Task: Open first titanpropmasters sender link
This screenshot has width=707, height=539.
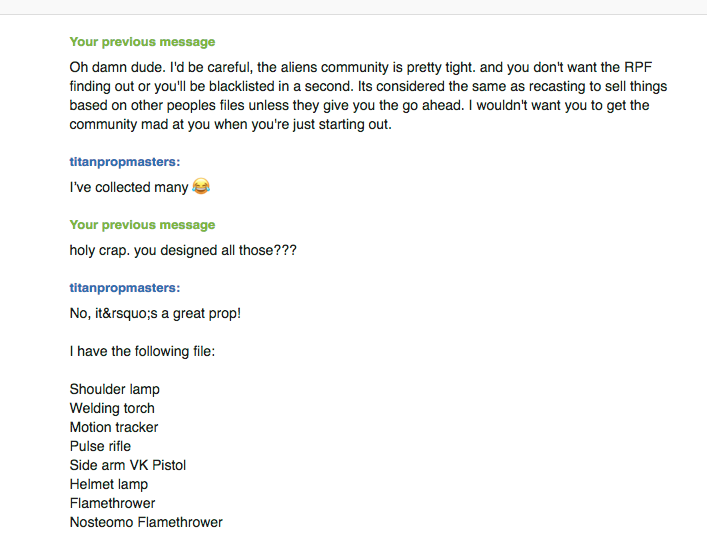Action: [125, 162]
